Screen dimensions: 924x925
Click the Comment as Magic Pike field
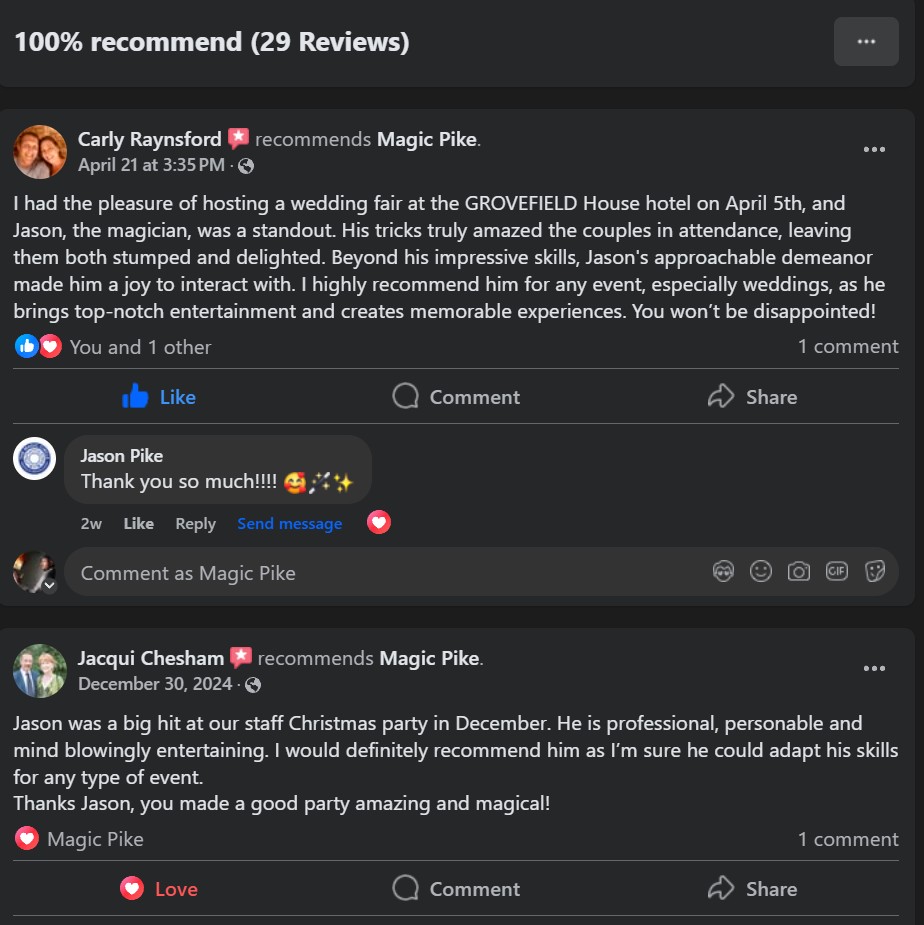click(x=389, y=573)
